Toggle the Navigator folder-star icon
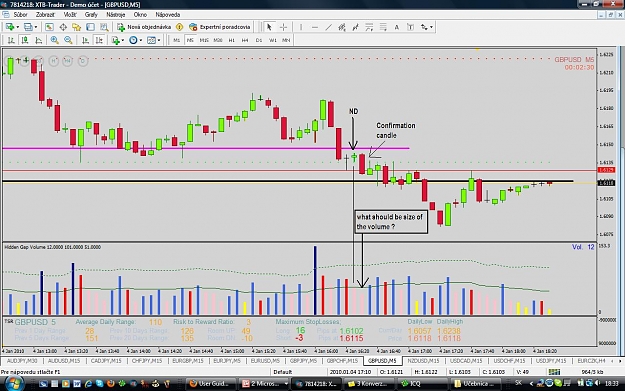625x391 pixels. 77,27
